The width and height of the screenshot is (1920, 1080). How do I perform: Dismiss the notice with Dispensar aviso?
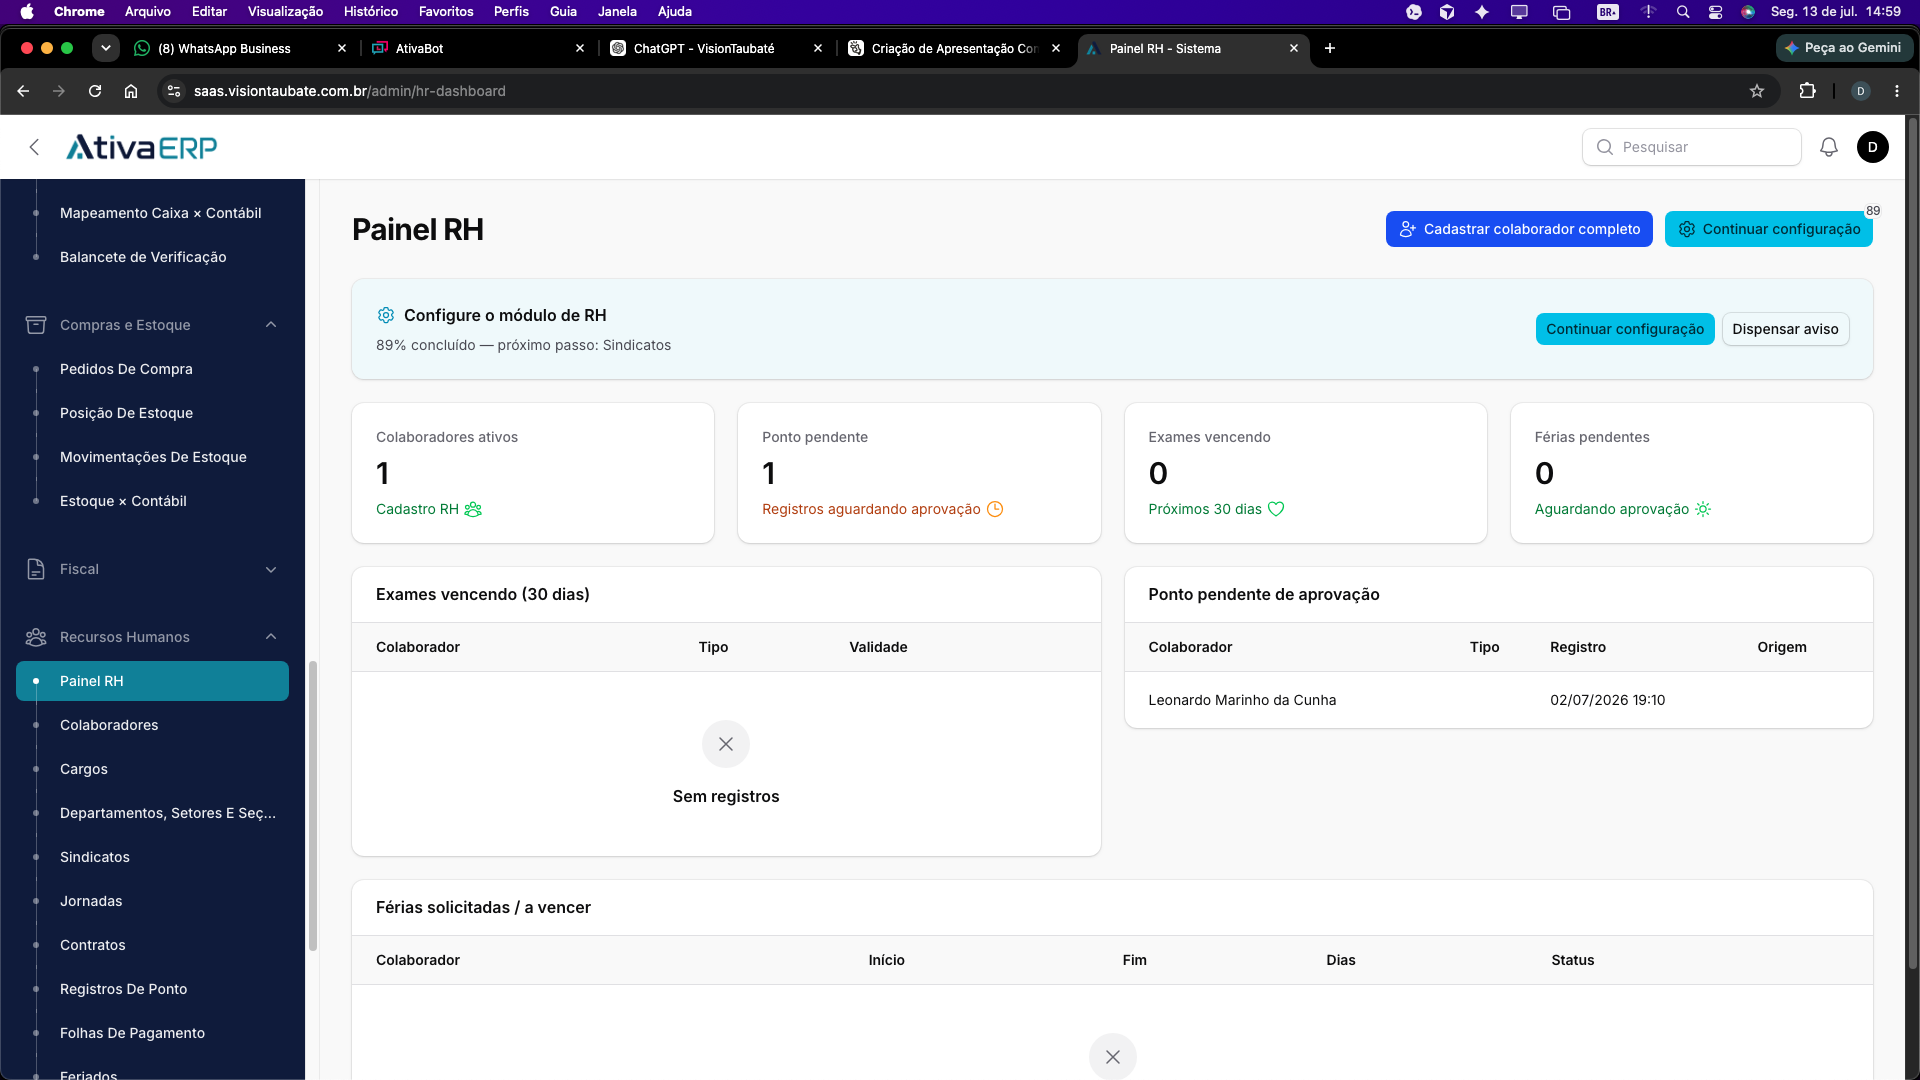coord(1785,329)
